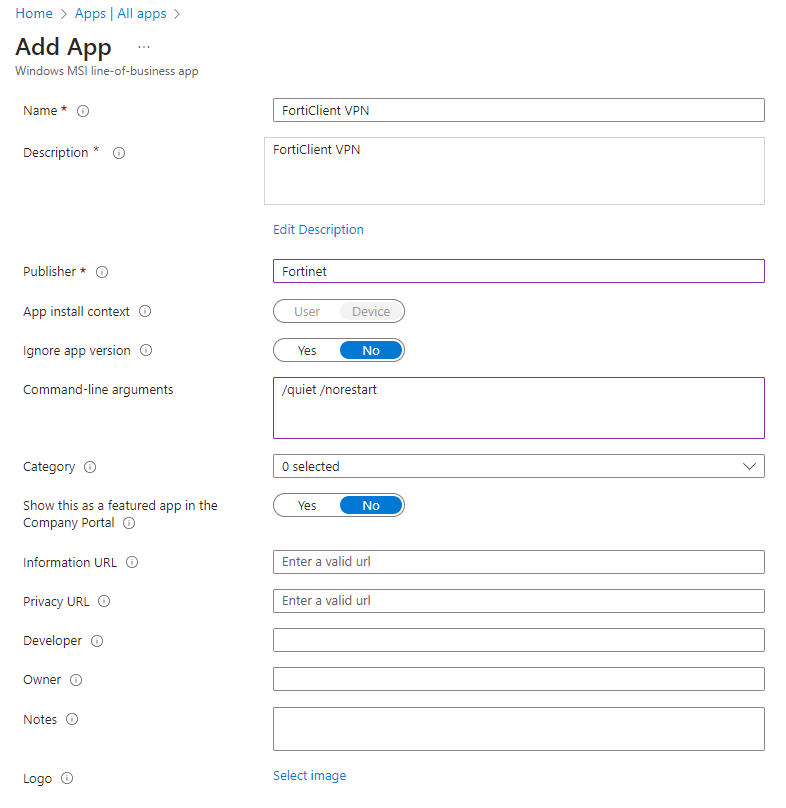Show info icon beside Category
The image size is (786, 808).
pos(90,467)
